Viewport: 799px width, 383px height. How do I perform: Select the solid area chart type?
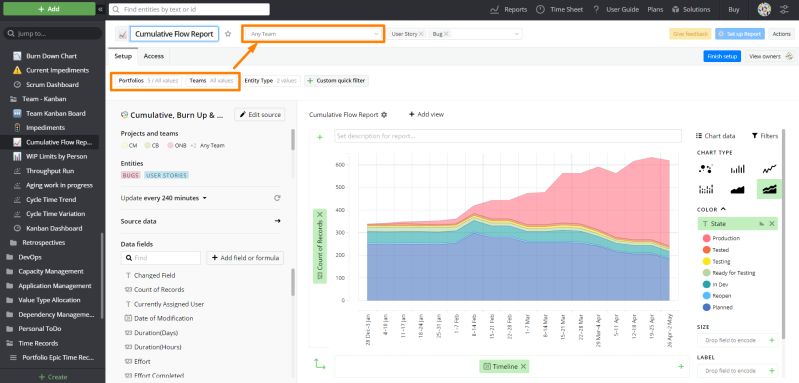(x=737, y=189)
